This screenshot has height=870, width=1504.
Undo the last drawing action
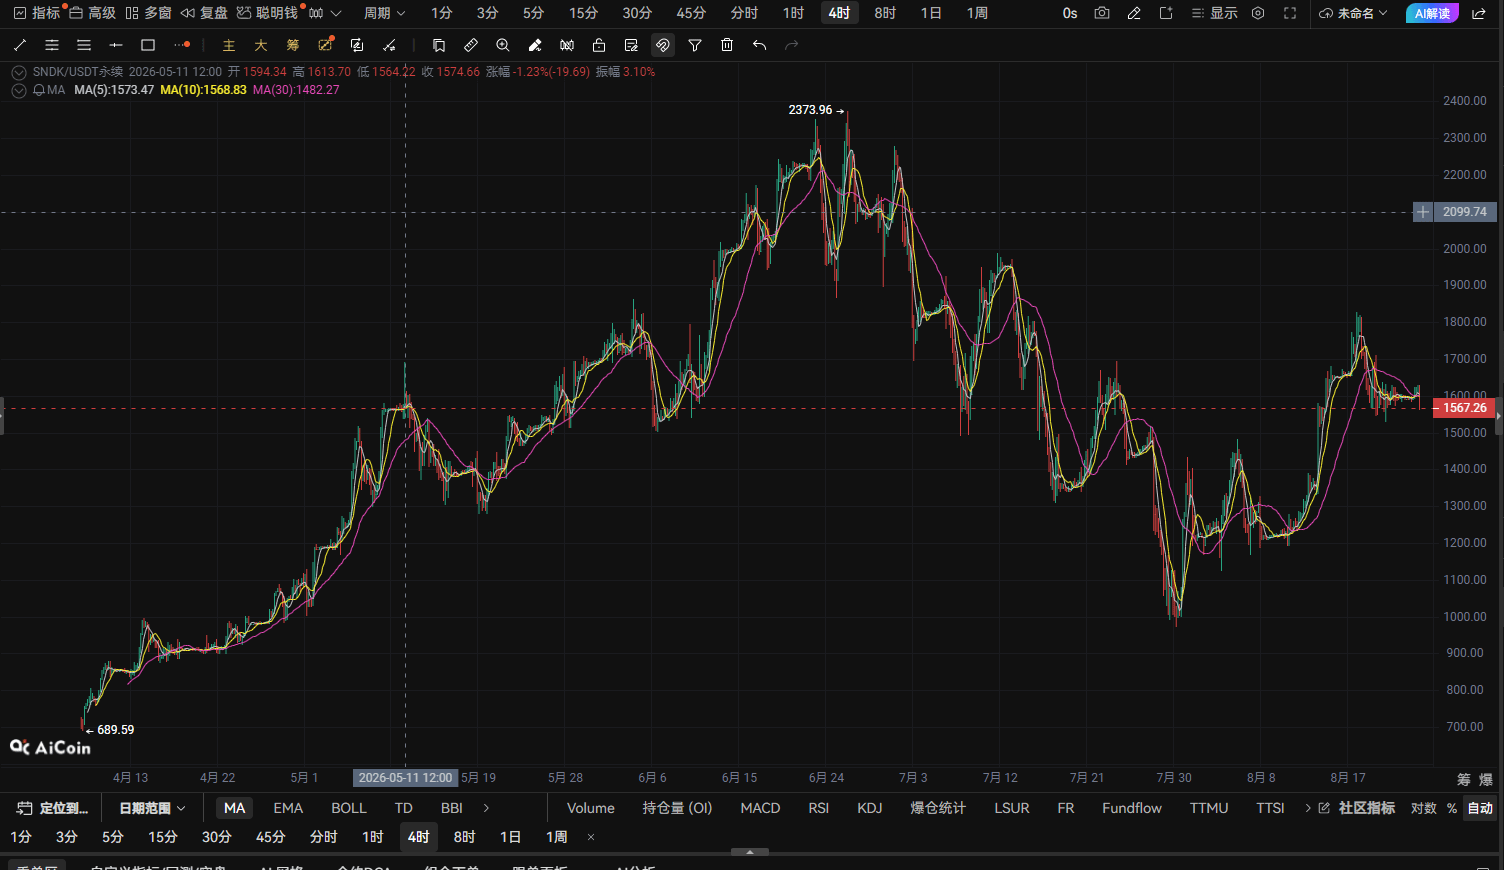pos(759,45)
